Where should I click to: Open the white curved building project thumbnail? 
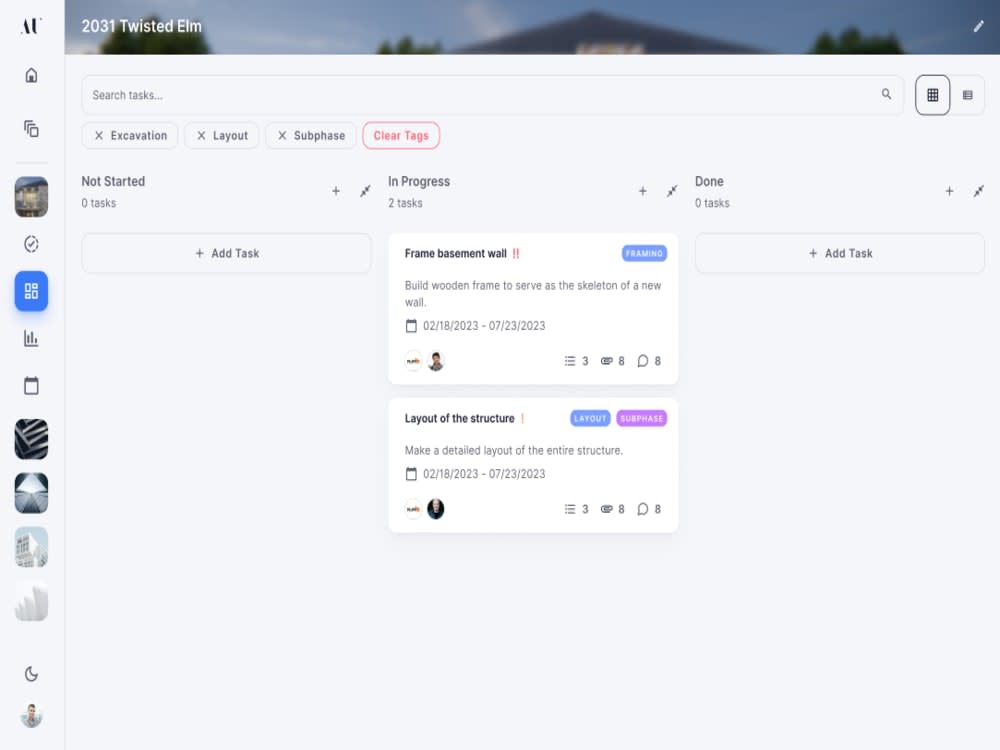click(x=31, y=601)
